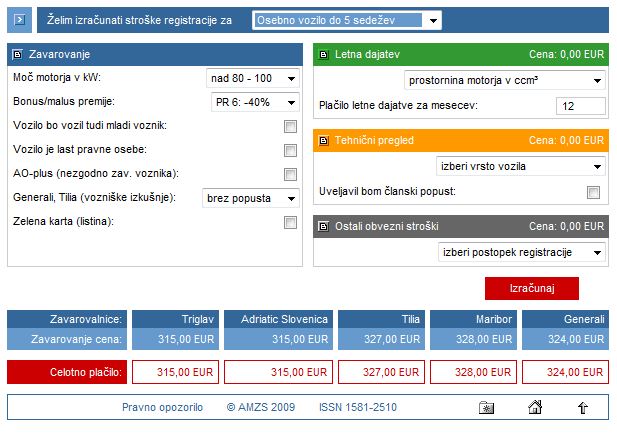Click Tilia insurance price 327,00 EUR
The width and height of the screenshot is (617, 433).
click(381, 339)
